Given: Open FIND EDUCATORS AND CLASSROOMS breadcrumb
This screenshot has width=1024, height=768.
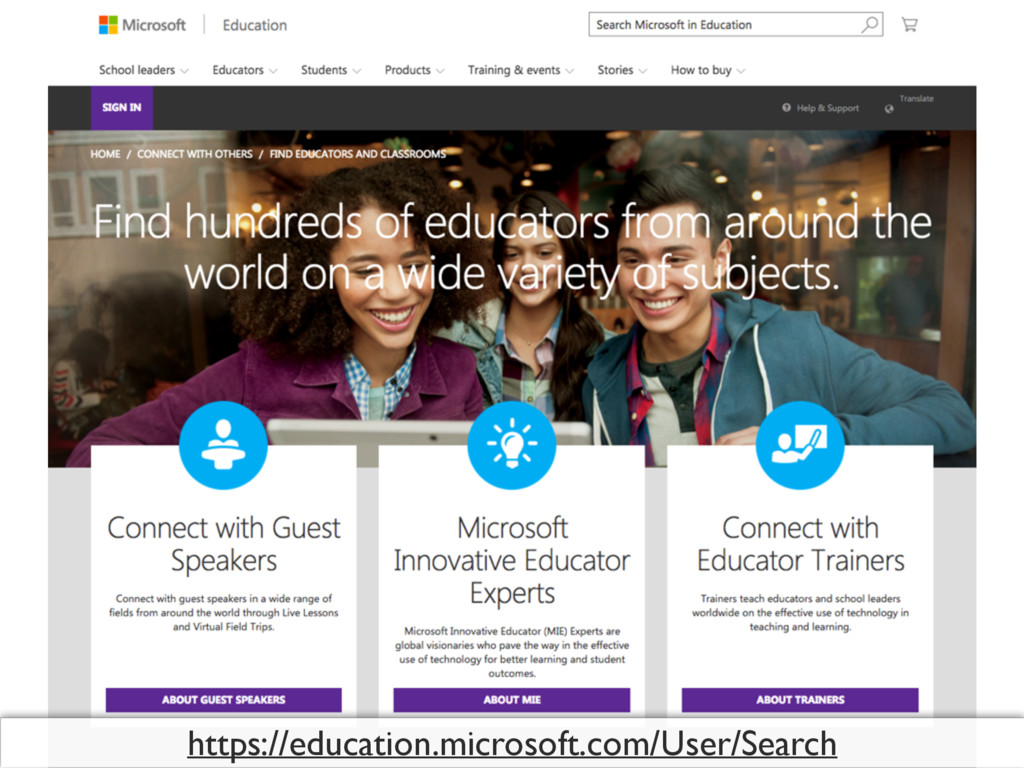Looking at the screenshot, I should click(x=358, y=154).
